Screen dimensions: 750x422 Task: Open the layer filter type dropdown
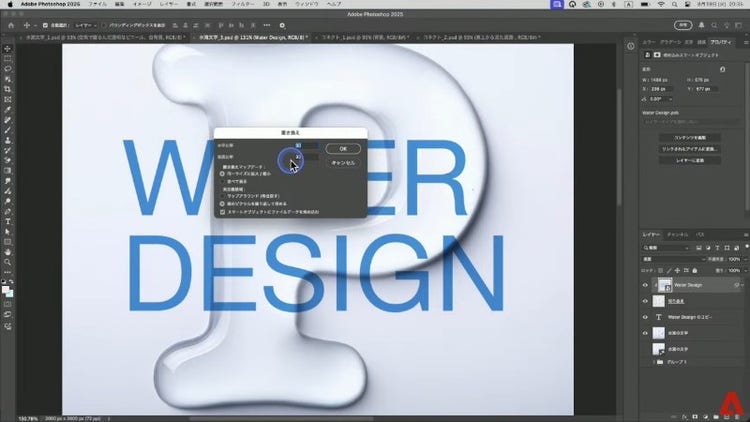pyautogui.click(x=667, y=246)
